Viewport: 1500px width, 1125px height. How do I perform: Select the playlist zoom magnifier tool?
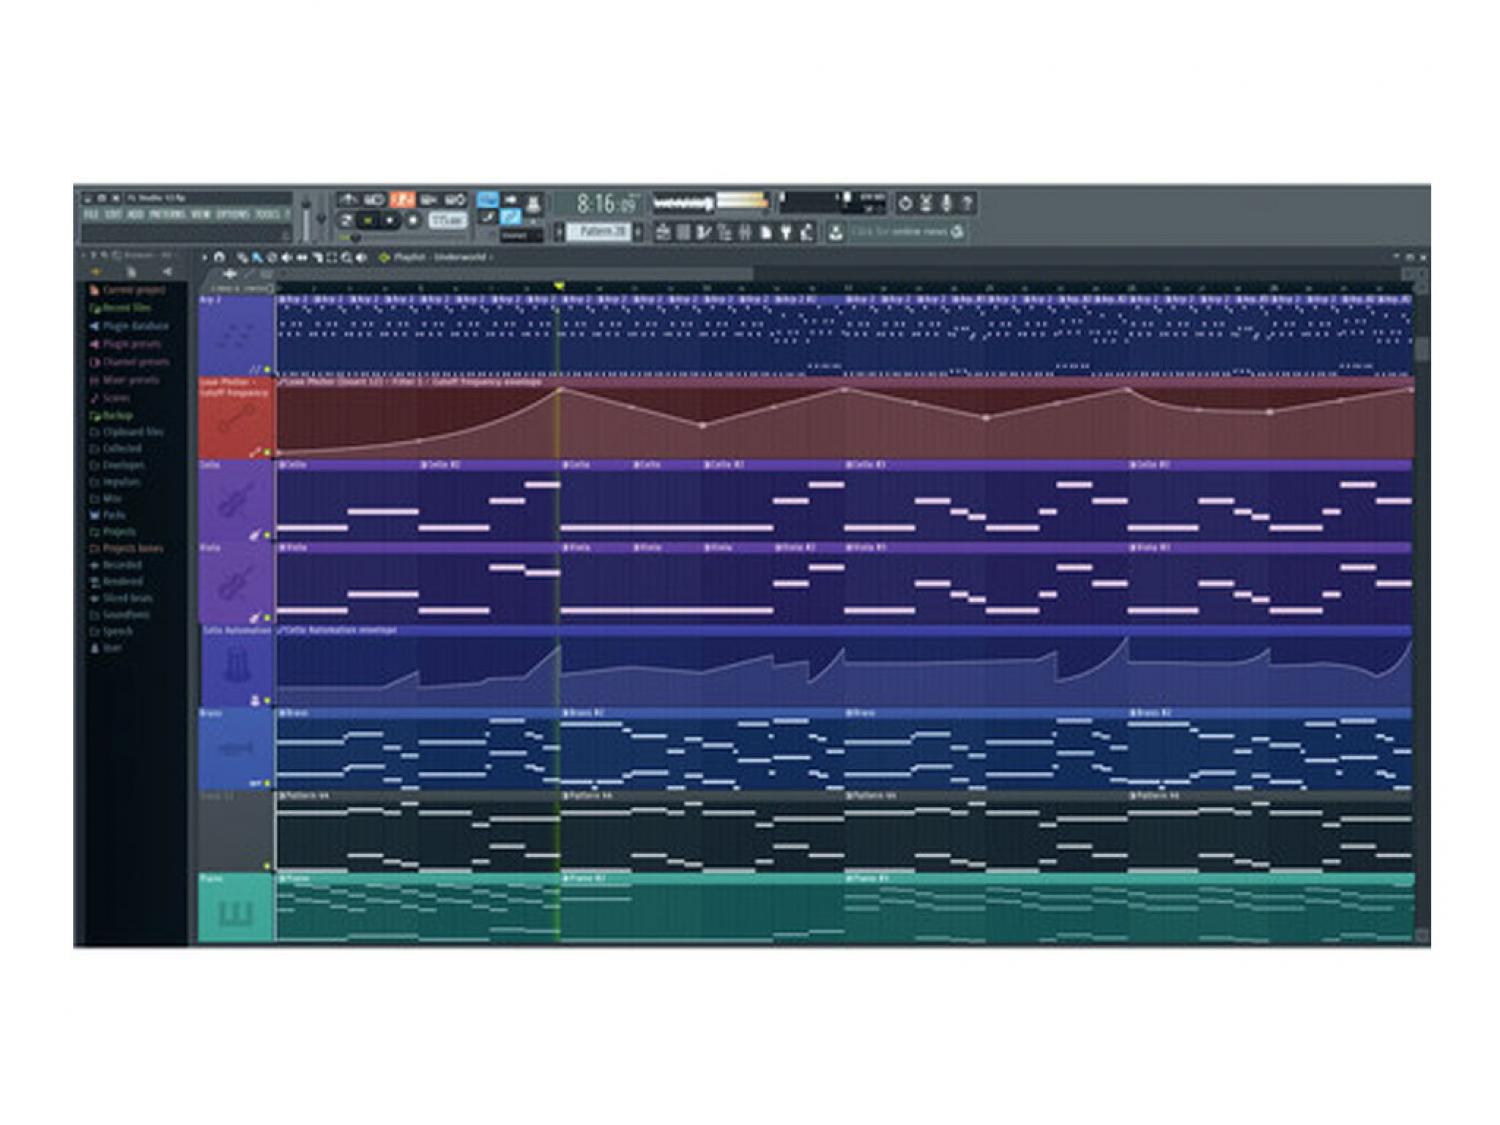point(346,258)
